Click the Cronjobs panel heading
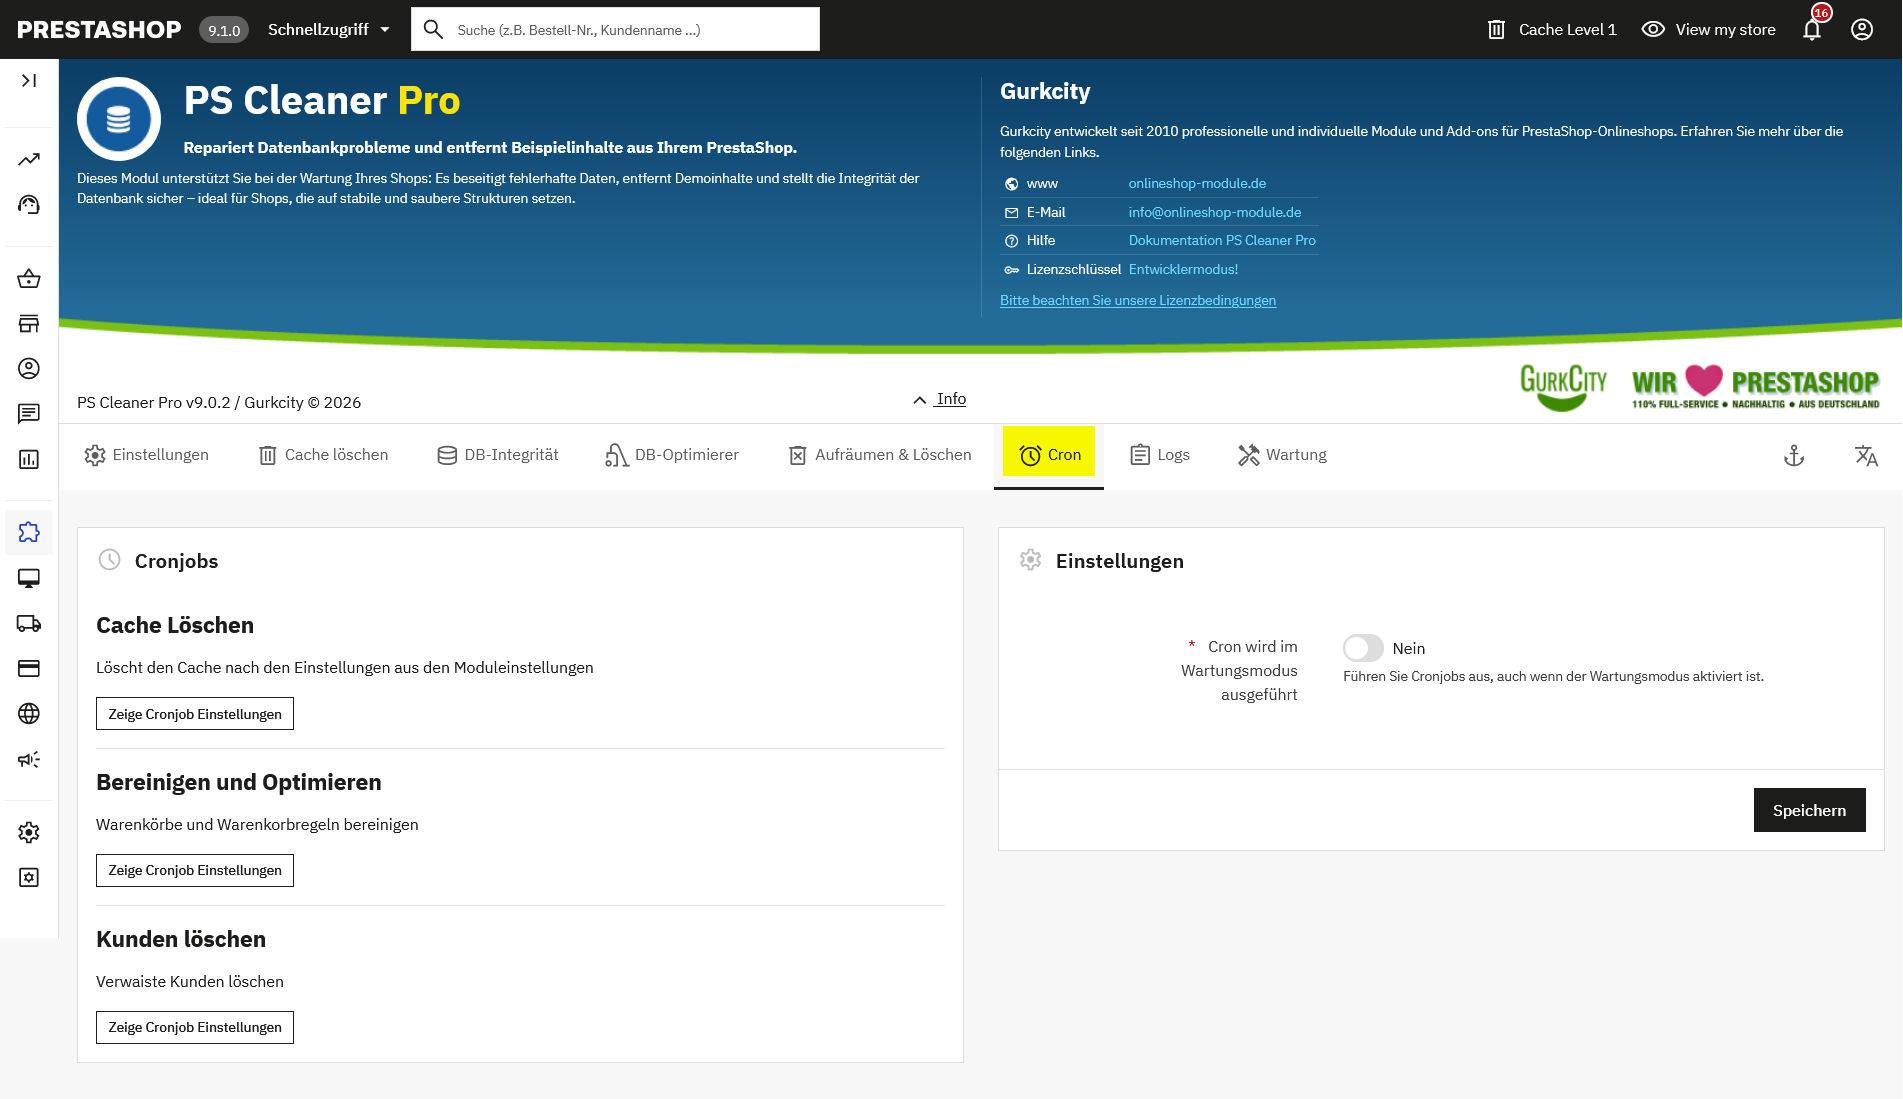Viewport: 1903px width, 1099px height. point(176,561)
